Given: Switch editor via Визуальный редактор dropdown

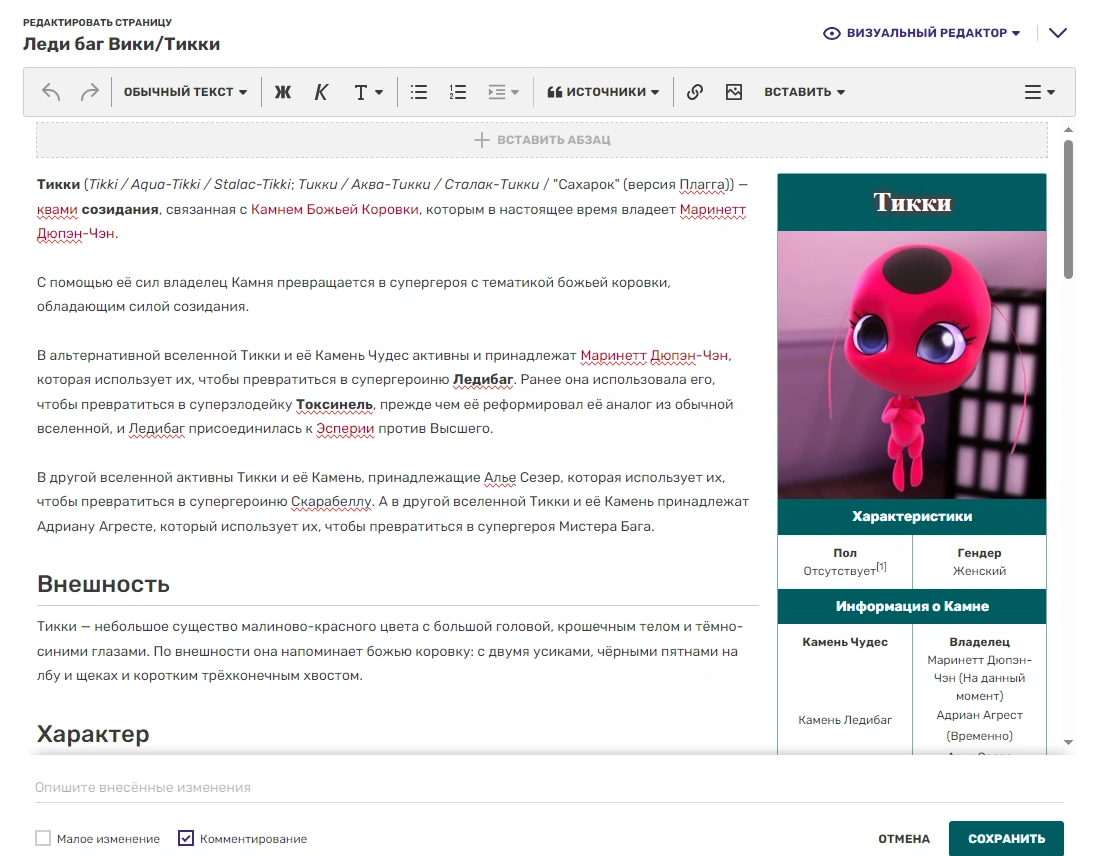Looking at the screenshot, I should 922,33.
